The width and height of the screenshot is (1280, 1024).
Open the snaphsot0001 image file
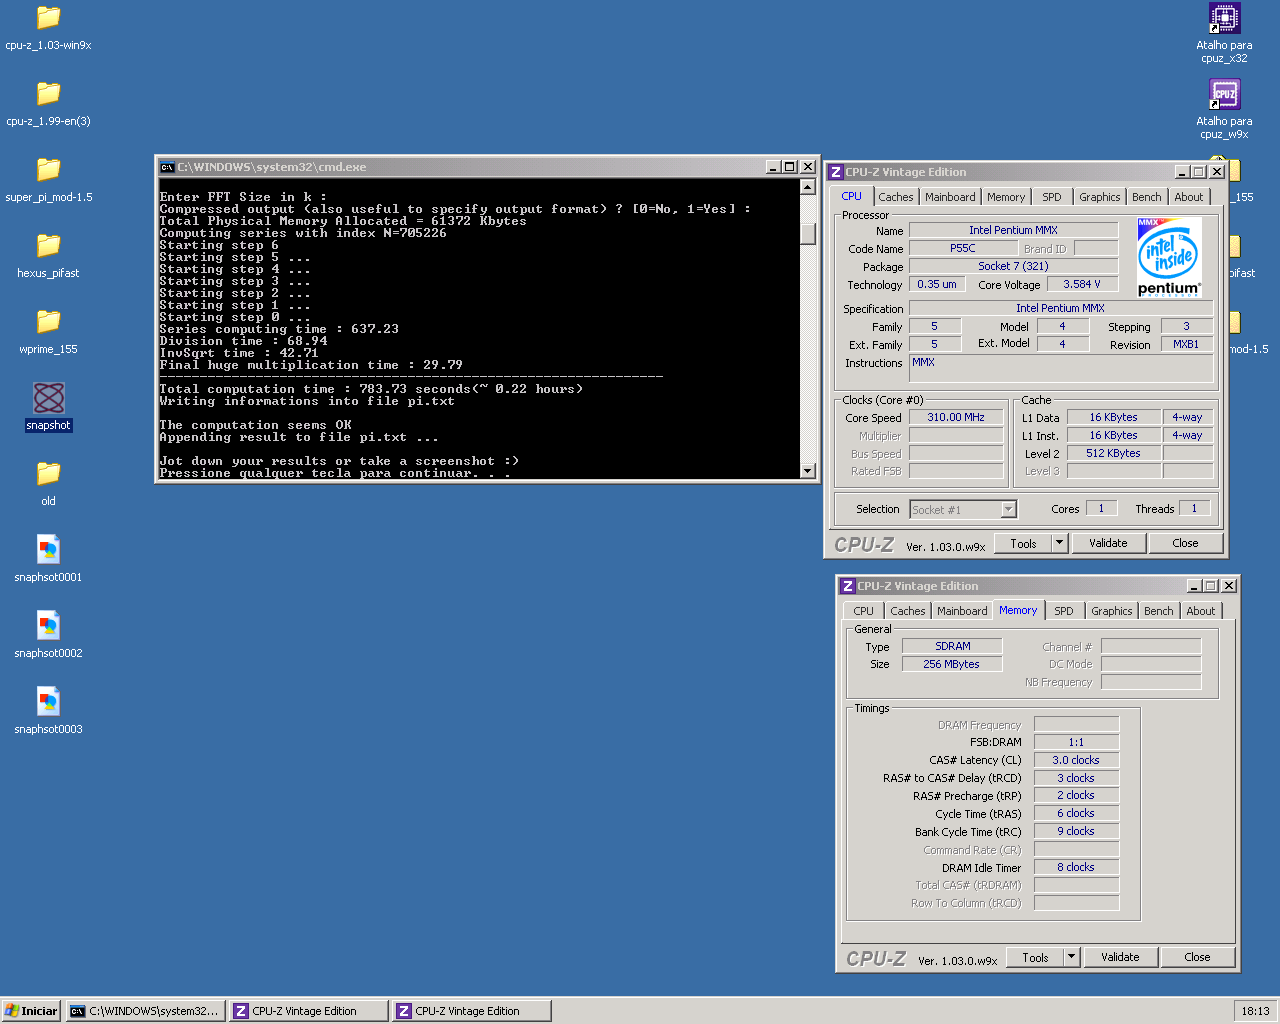(48, 550)
